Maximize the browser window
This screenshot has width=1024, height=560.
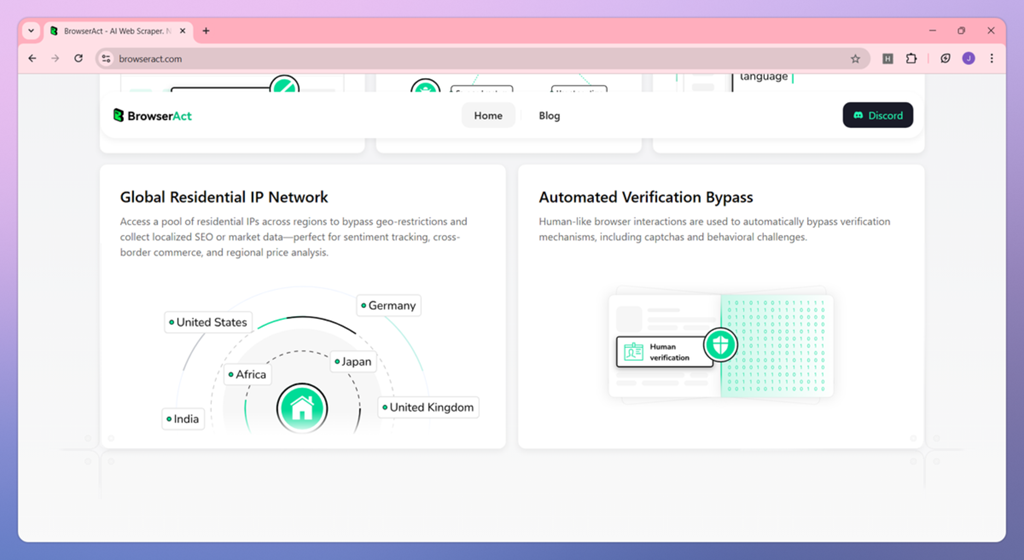tap(961, 31)
